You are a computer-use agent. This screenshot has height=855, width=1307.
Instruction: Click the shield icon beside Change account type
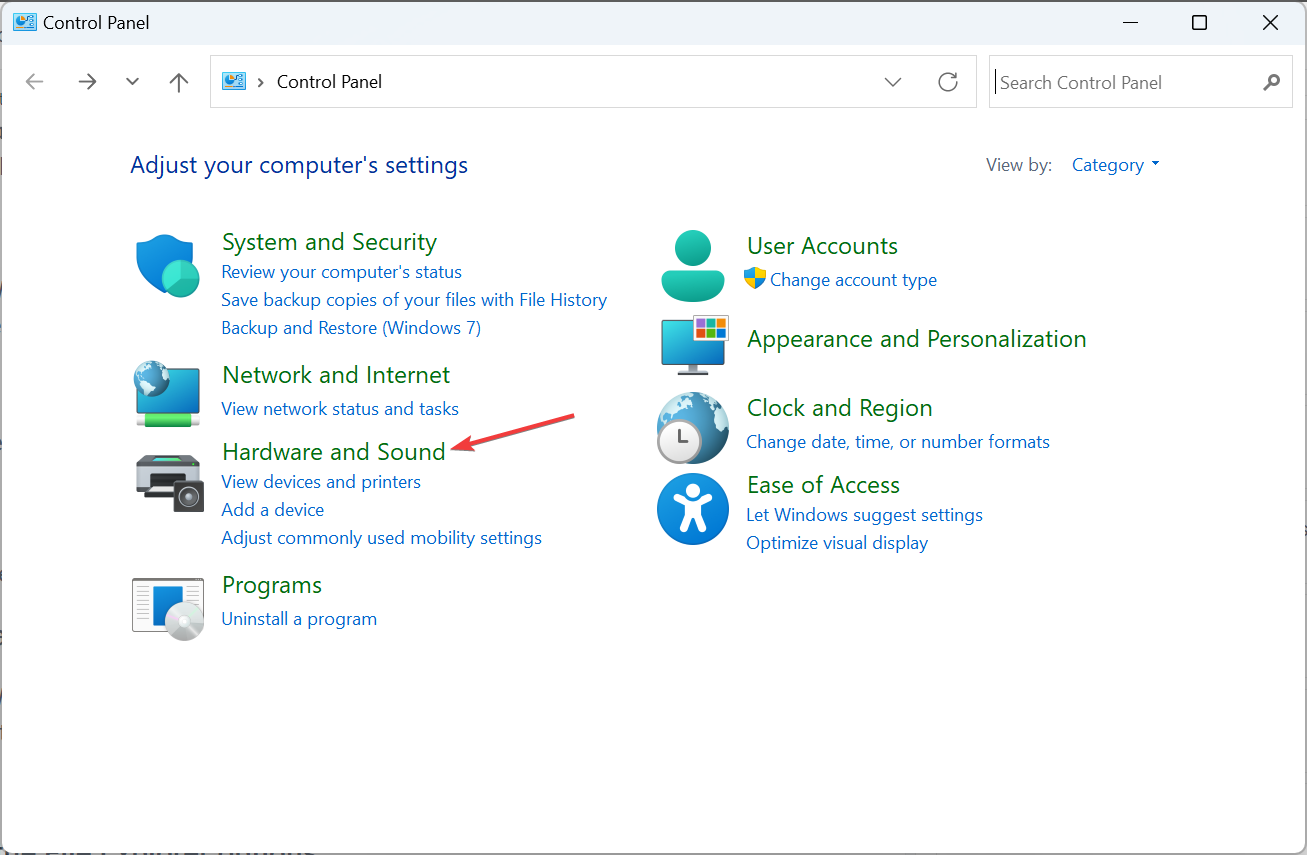pyautogui.click(x=755, y=279)
